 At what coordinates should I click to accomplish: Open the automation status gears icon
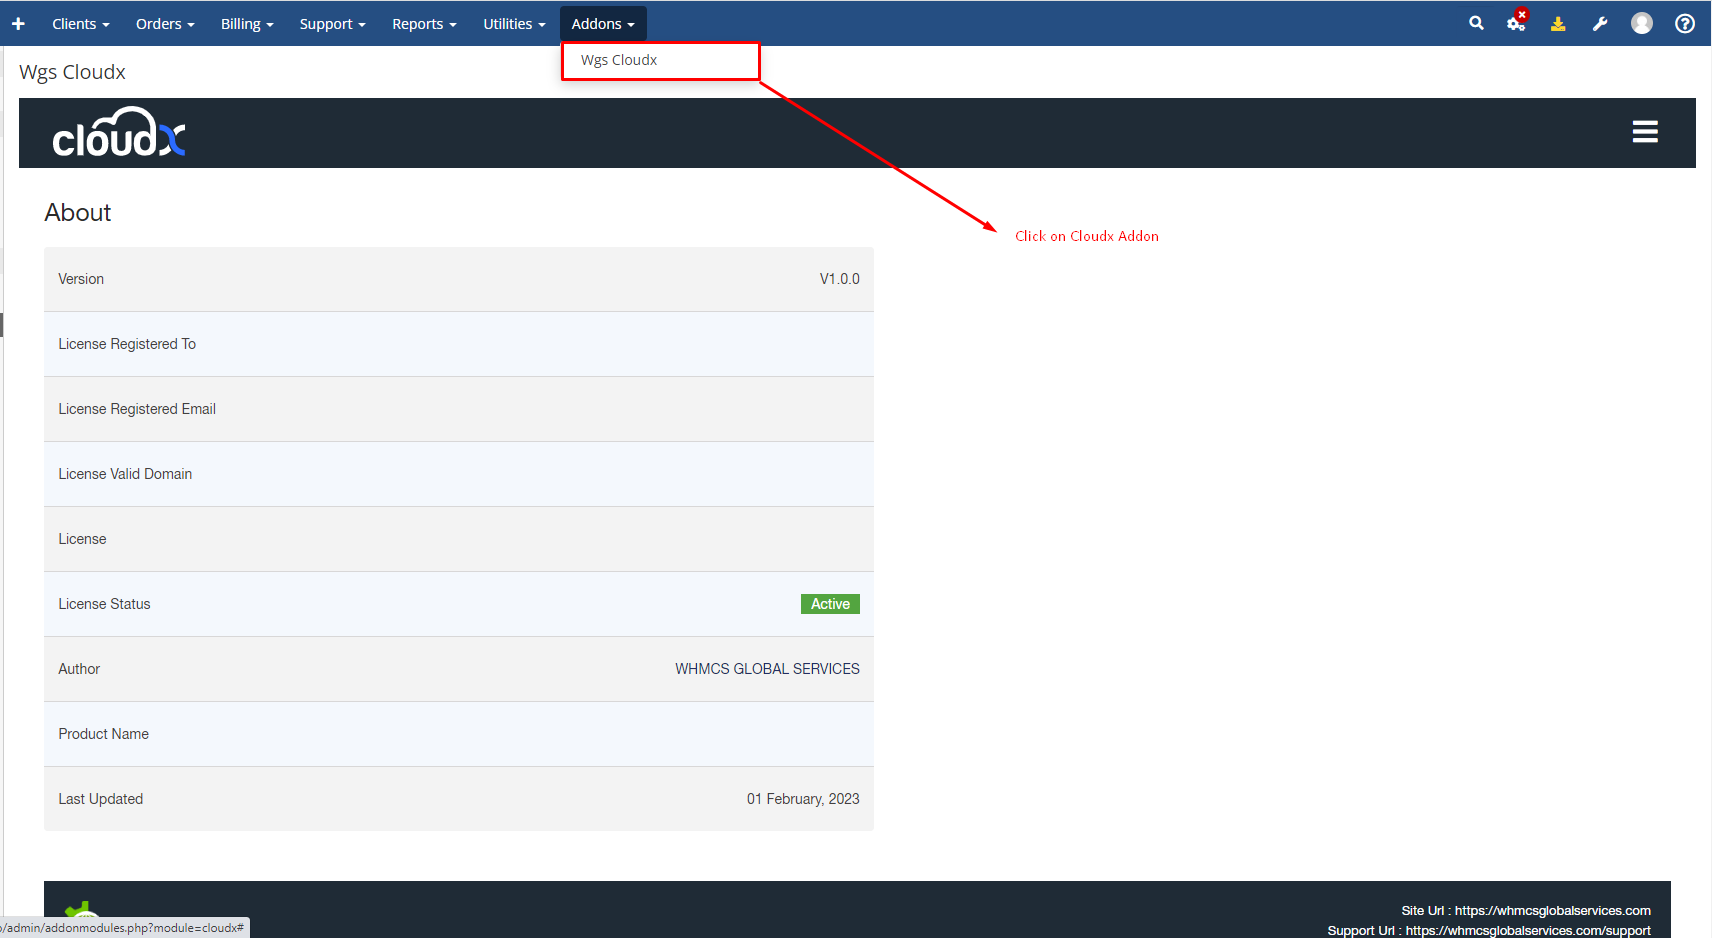(1516, 23)
